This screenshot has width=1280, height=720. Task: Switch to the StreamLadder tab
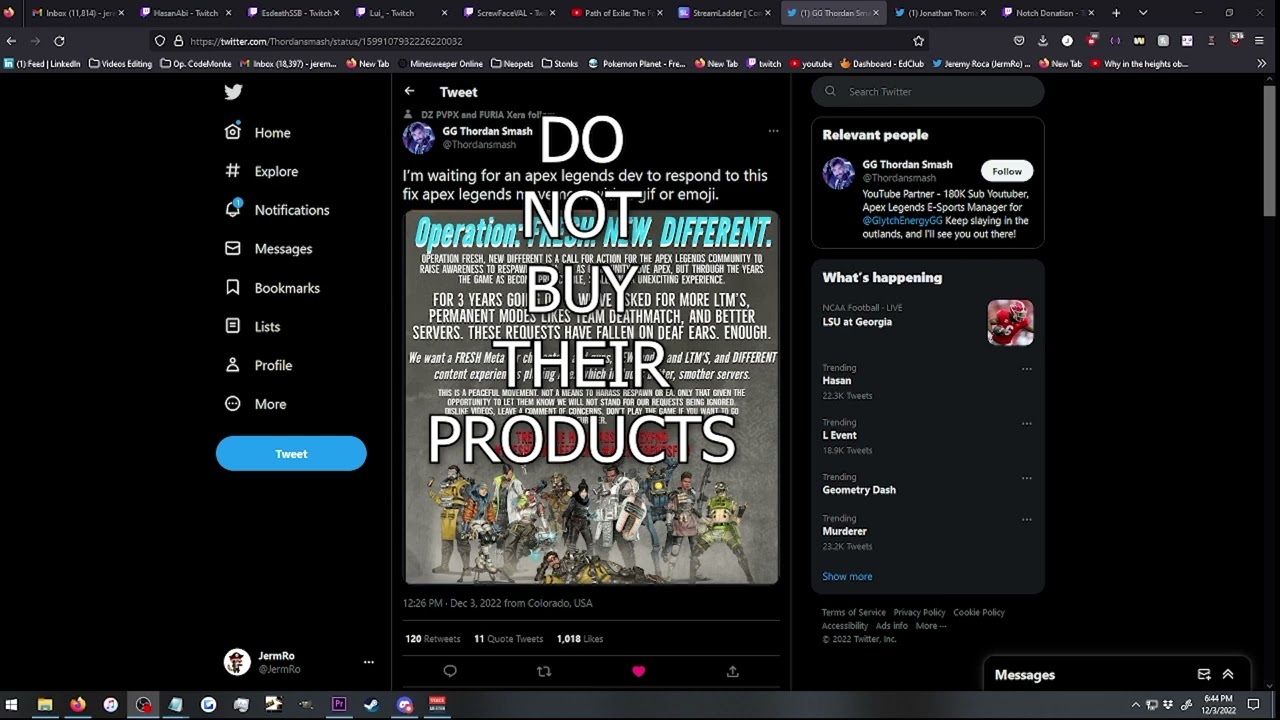pos(725,13)
